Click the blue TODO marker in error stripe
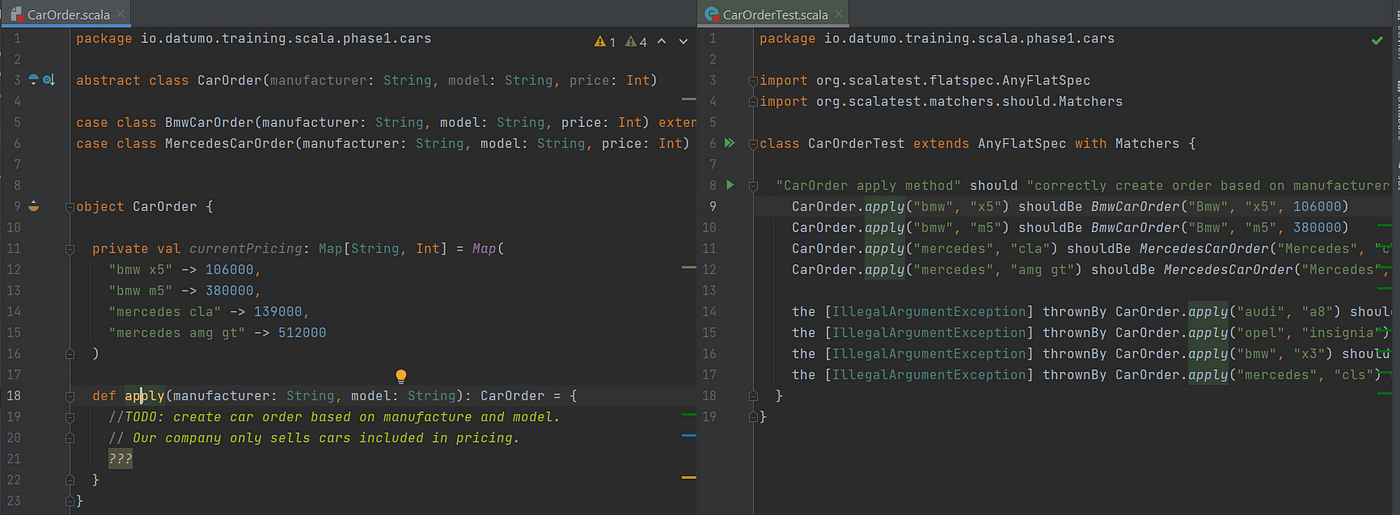1400x515 pixels. pos(688,436)
